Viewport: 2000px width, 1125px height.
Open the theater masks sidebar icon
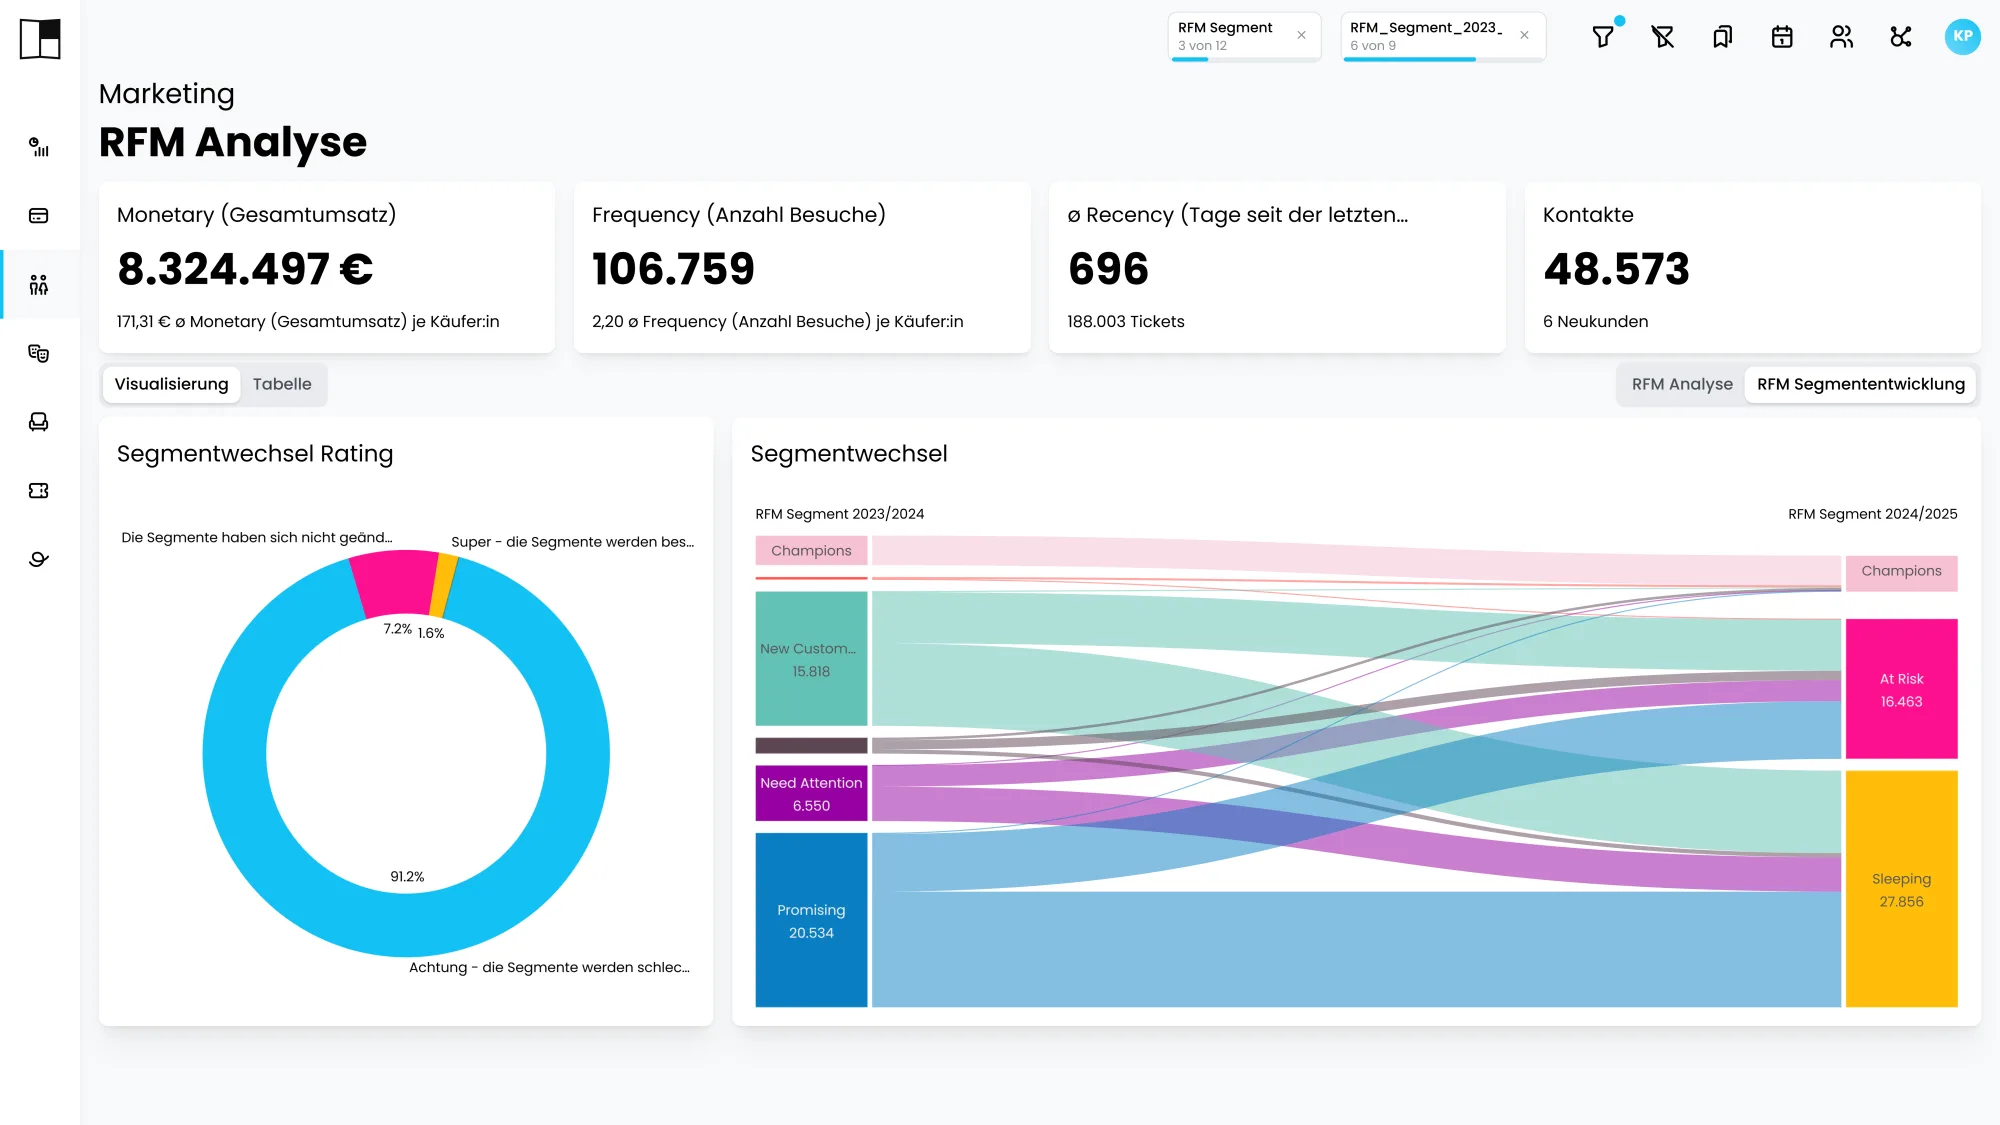pos(39,353)
